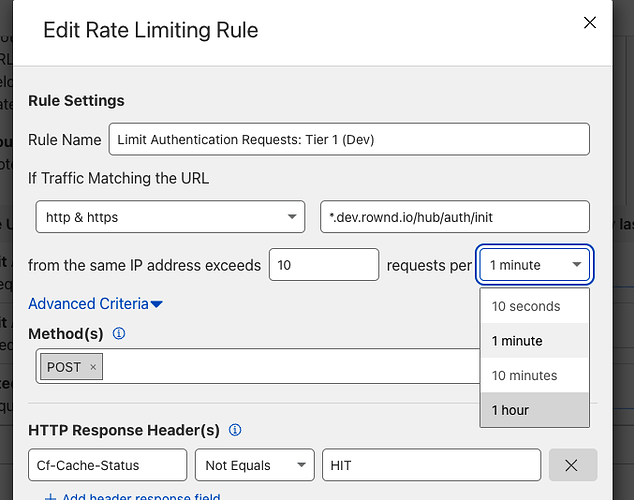
Task: Open the http & https scheme dropdown
Action: 169,216
